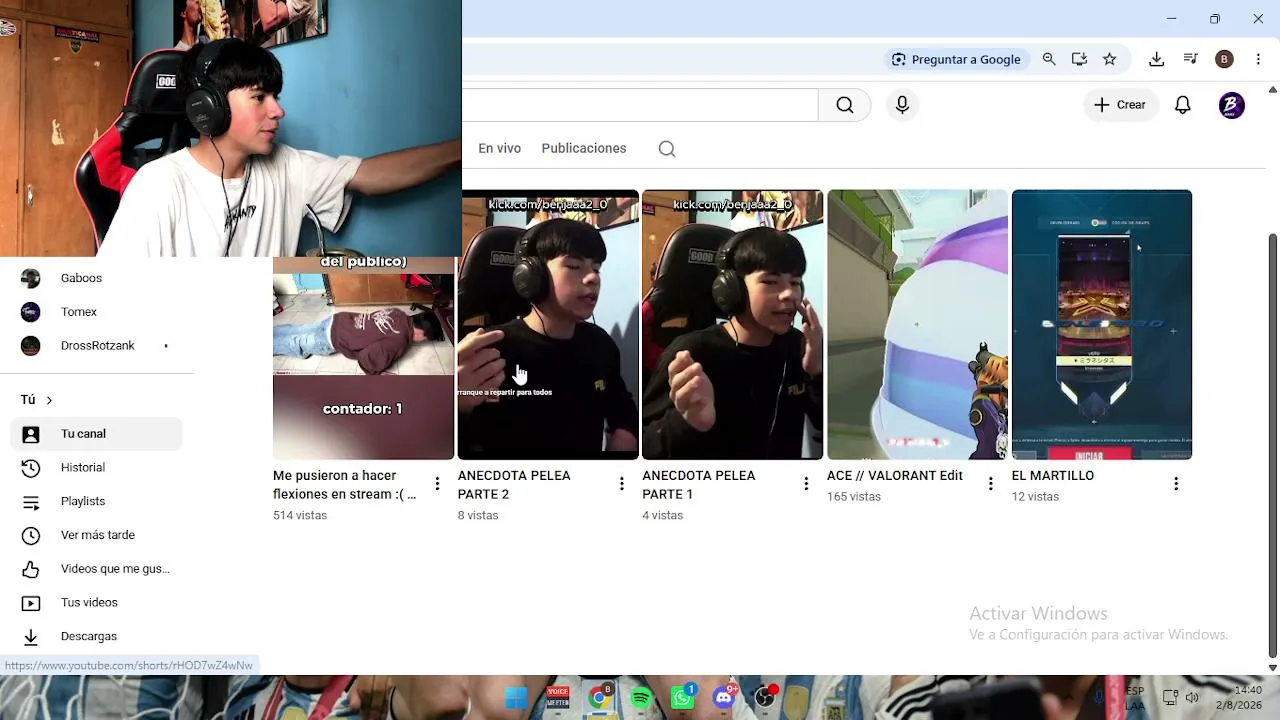
Task: Click the install app icon in address bar
Action: pos(1079,59)
